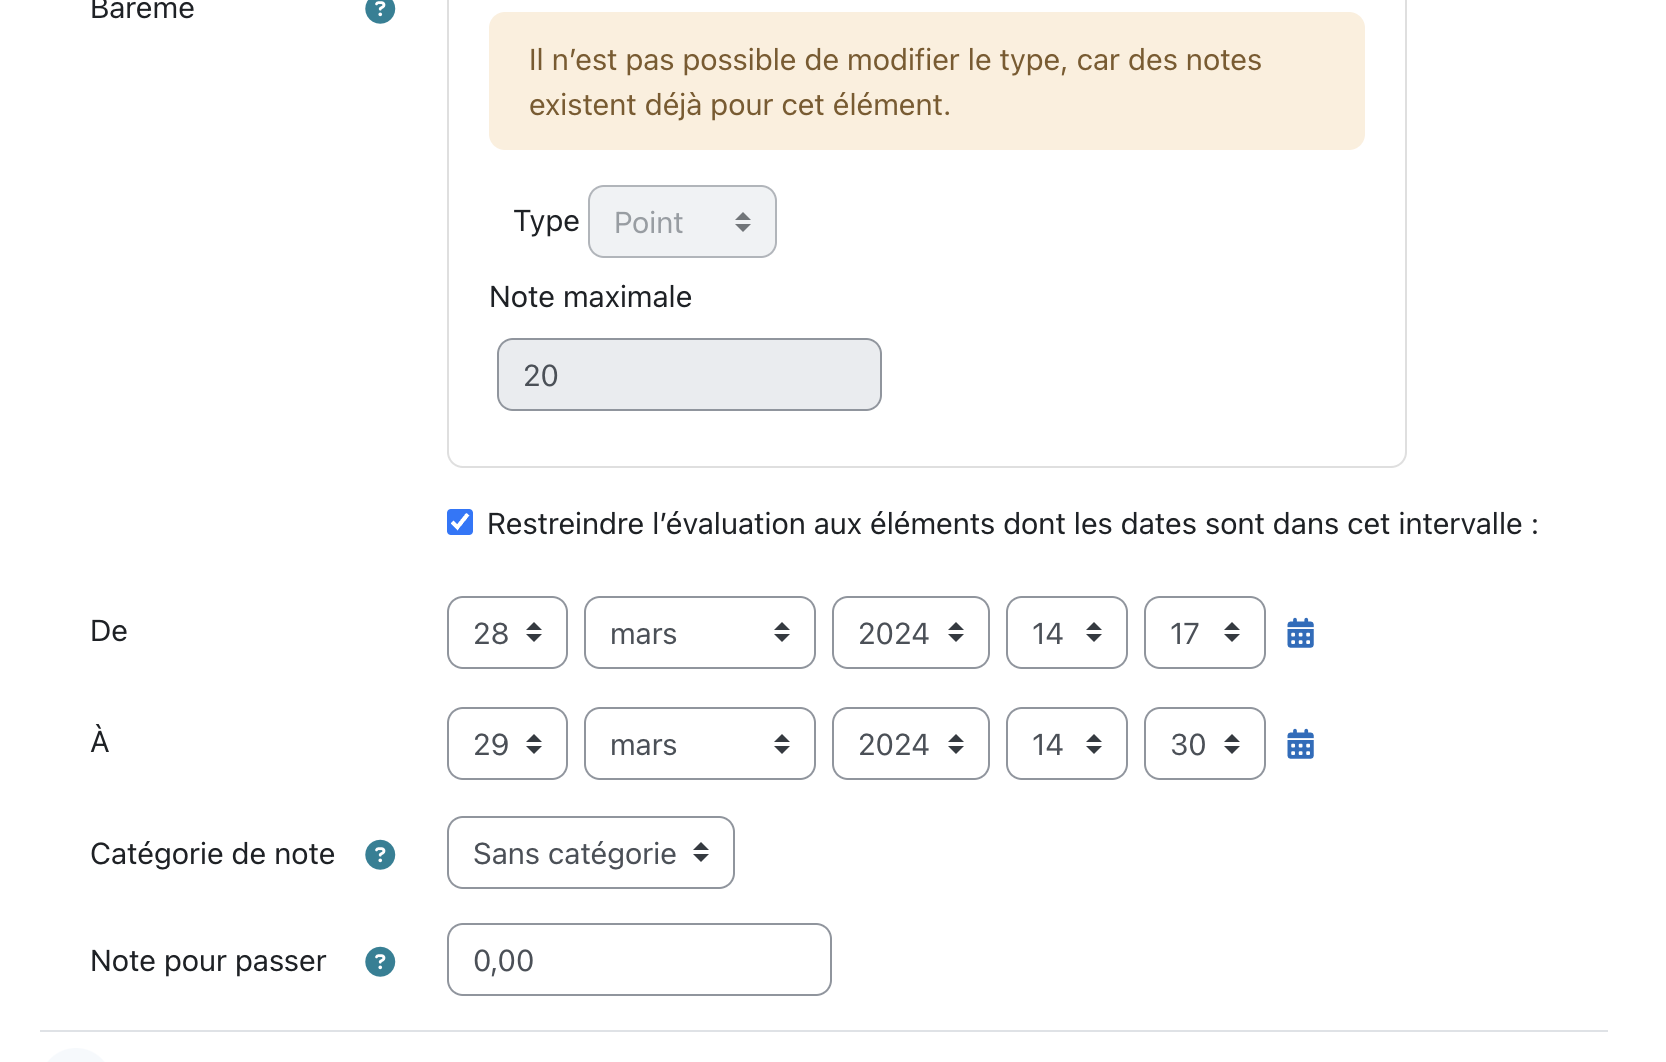Expand the Sans catégorie dropdown
The image size is (1666, 1062).
(591, 853)
